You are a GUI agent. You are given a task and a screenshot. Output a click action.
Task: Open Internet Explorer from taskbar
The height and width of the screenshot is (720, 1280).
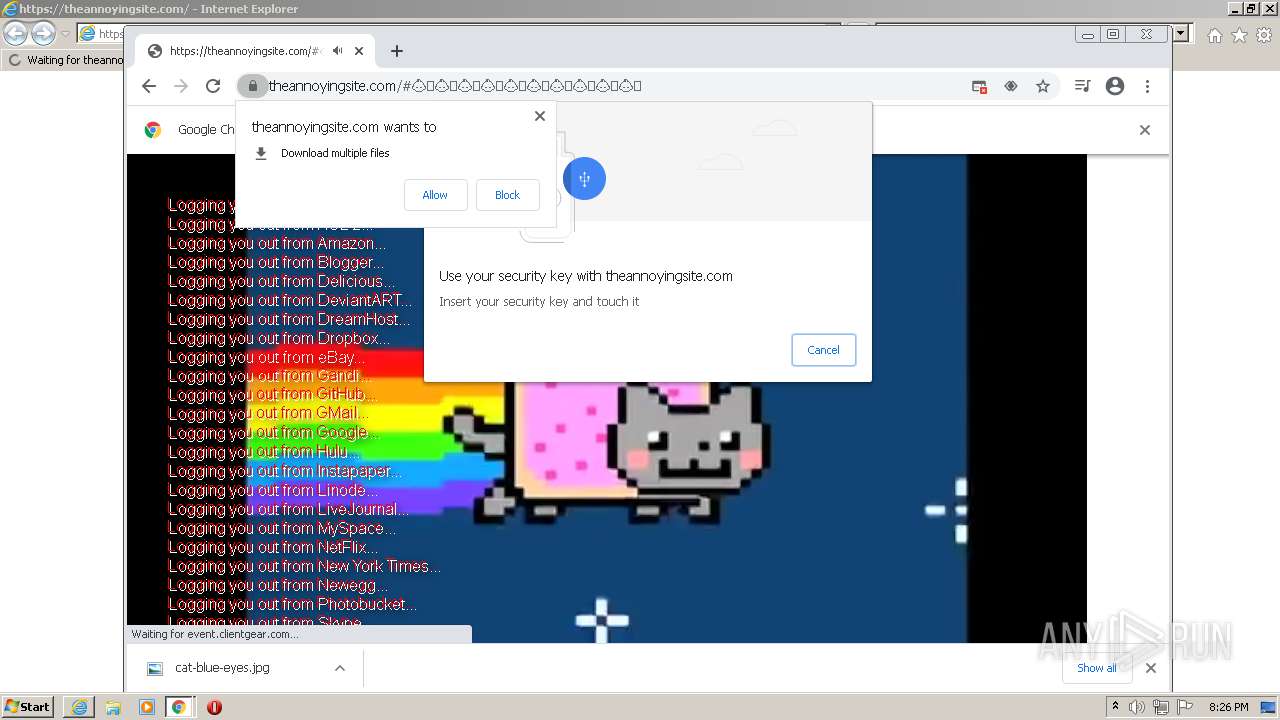79,707
